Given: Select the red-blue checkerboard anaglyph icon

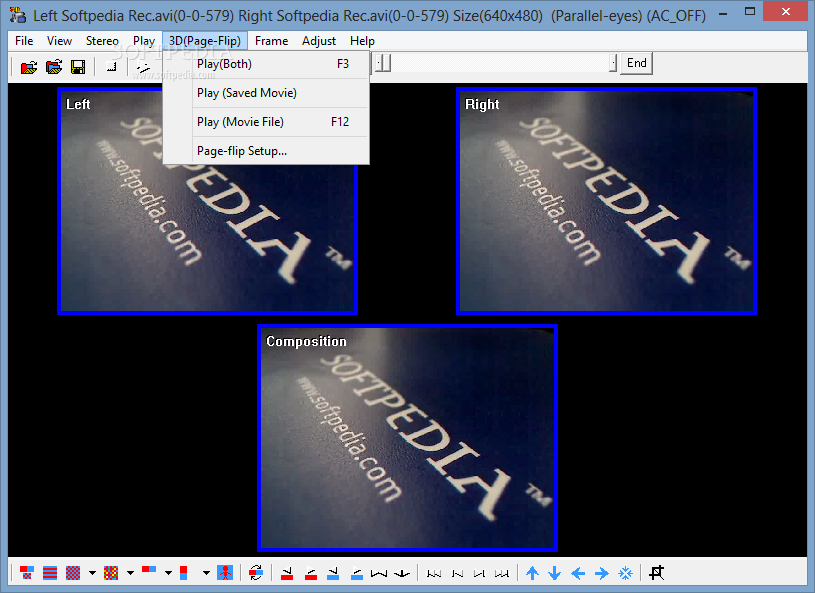Looking at the screenshot, I should point(73,573).
